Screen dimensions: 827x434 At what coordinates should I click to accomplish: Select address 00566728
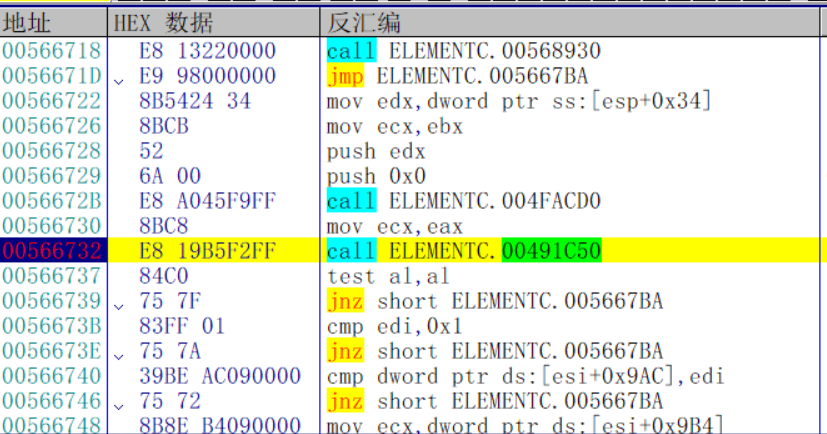click(52, 151)
